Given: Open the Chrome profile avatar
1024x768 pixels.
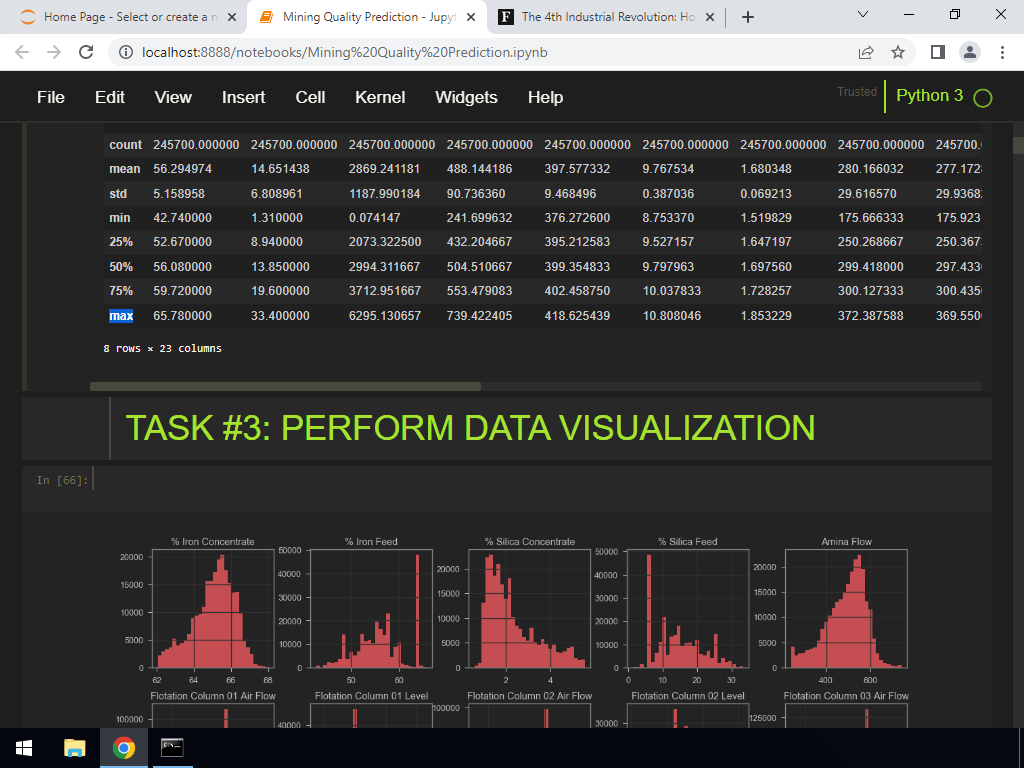Looking at the screenshot, I should point(971,52).
